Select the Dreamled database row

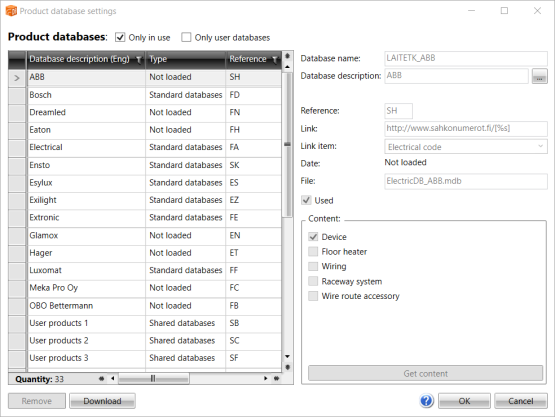(145, 113)
